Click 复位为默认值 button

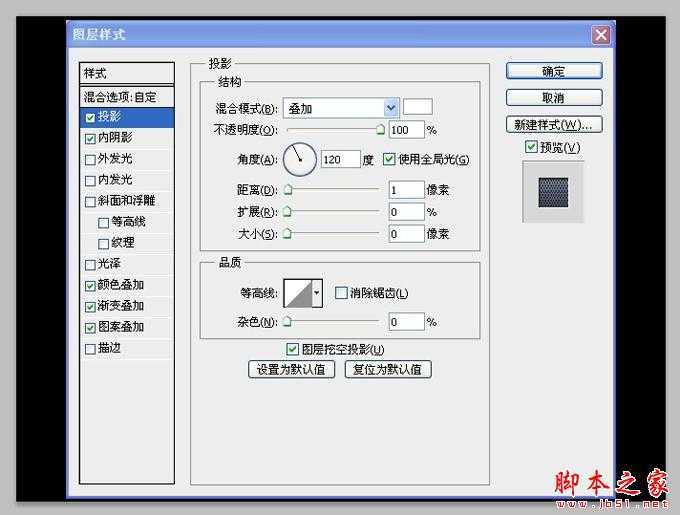(388, 369)
